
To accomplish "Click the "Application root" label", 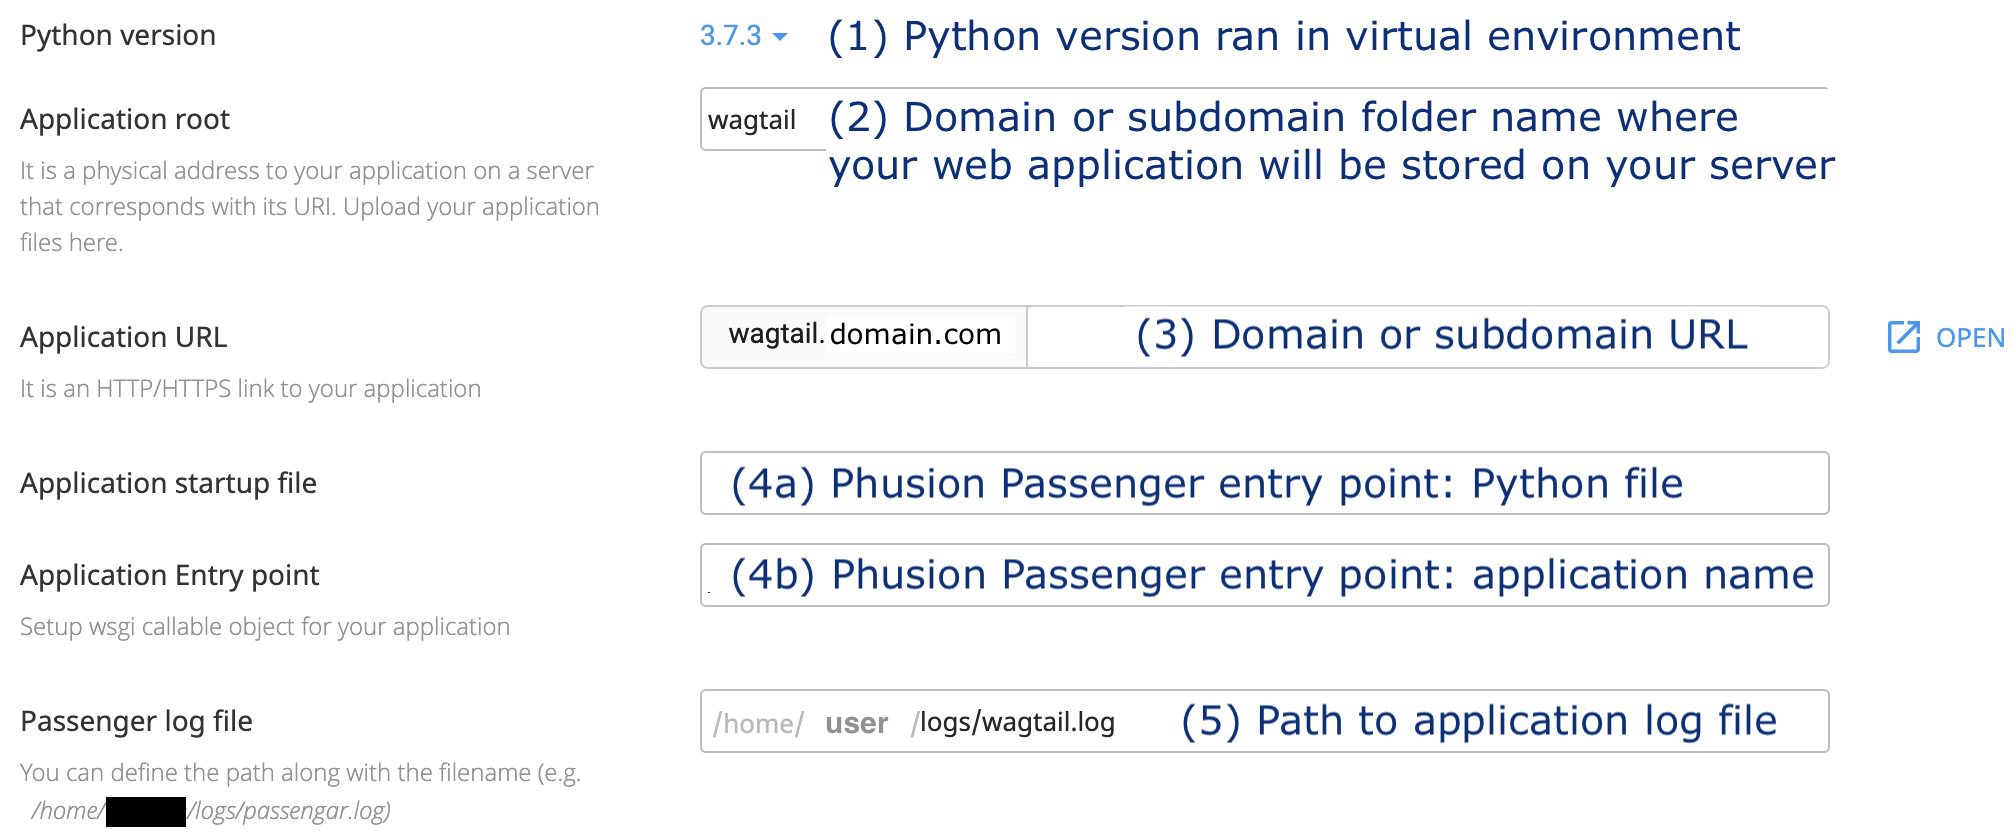I will pyautogui.click(x=125, y=120).
